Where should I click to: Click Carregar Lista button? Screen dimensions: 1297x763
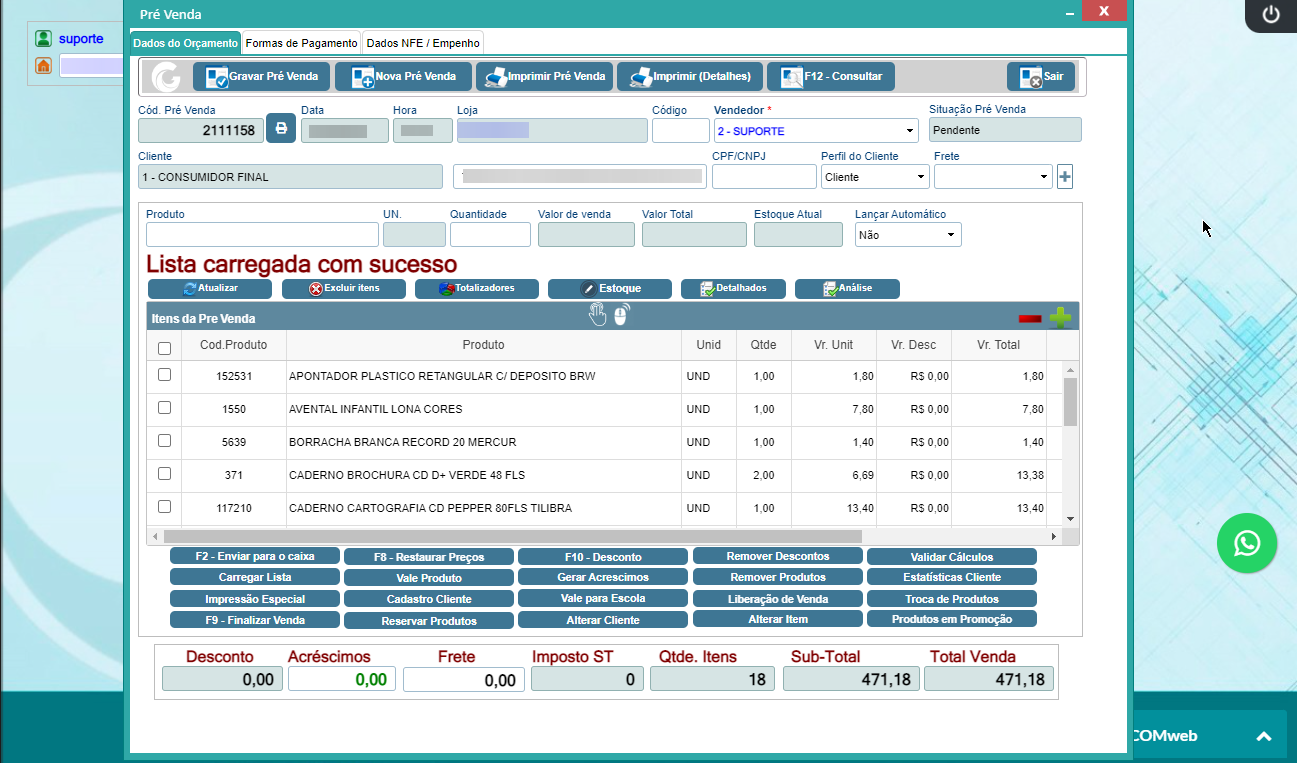coord(254,577)
